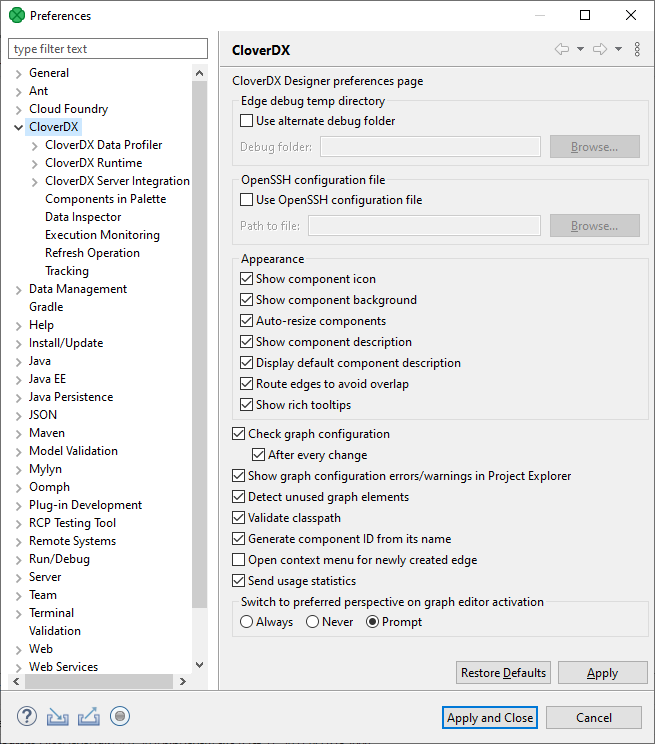Click tree scrollbar down arrow

click(x=200, y=665)
